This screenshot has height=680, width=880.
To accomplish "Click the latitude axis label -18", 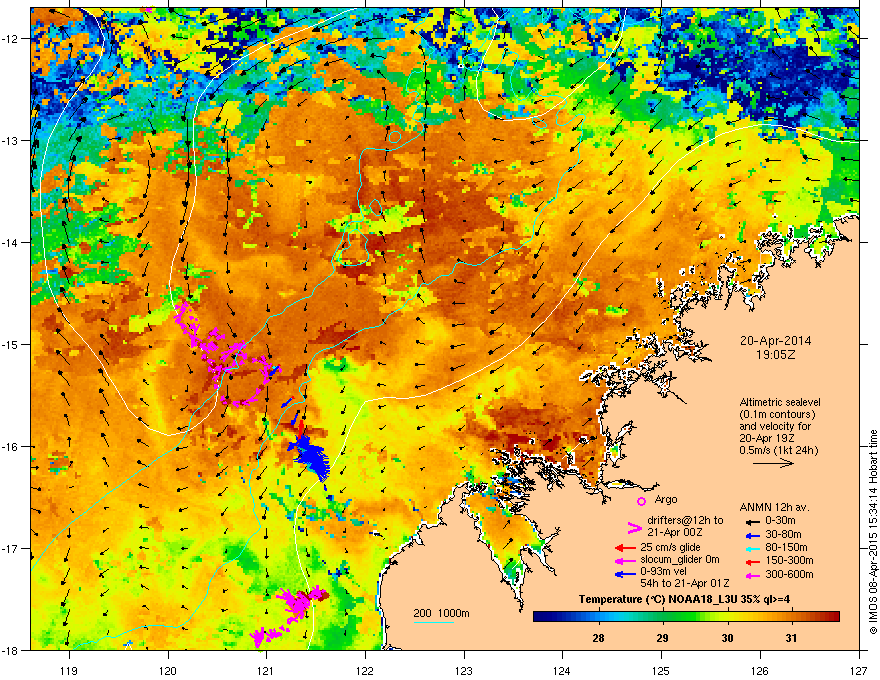I will click(x=11, y=650).
